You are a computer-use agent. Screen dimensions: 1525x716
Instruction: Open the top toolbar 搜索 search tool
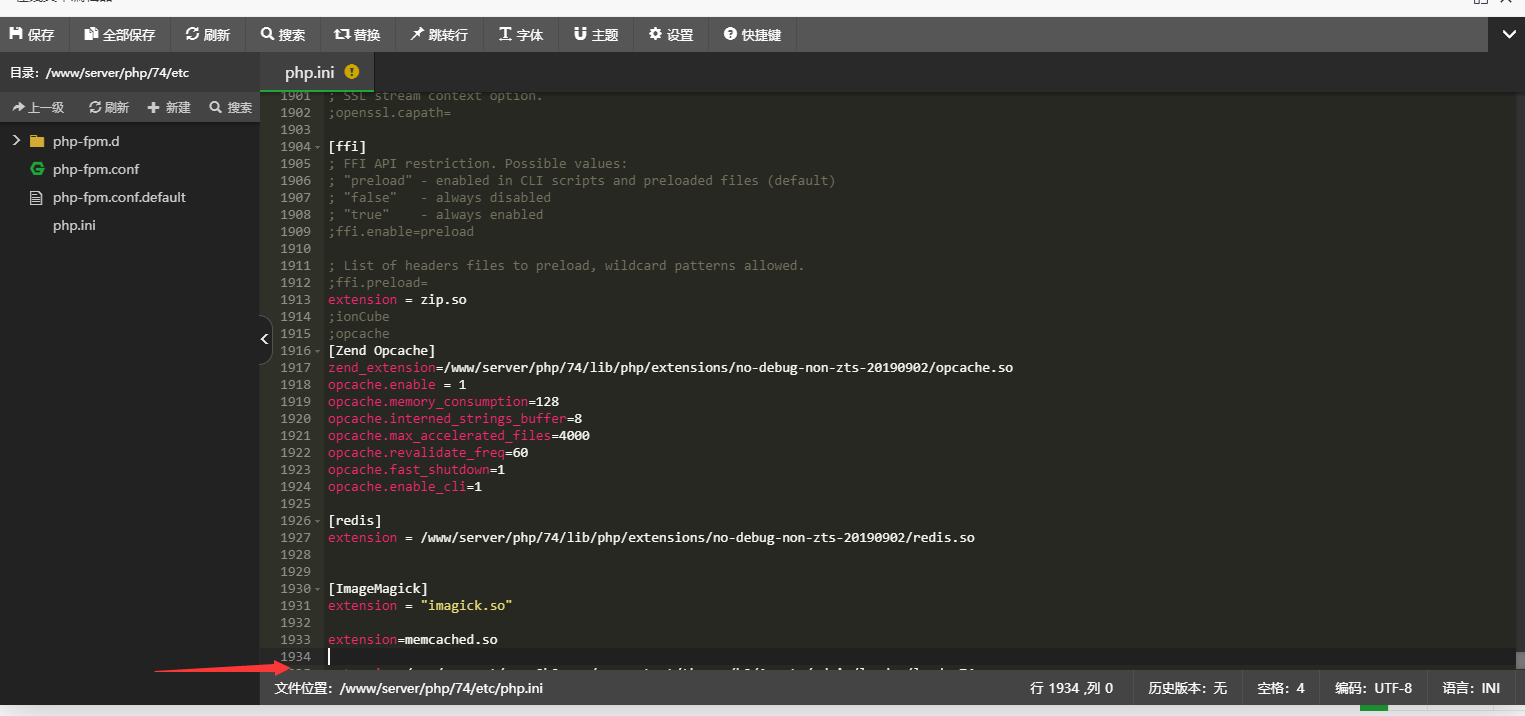click(x=283, y=35)
